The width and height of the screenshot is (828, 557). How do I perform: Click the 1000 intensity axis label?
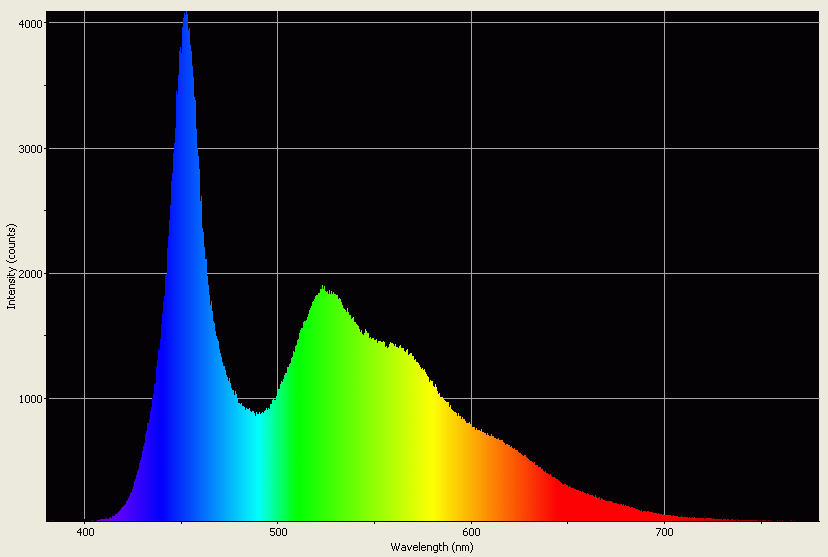pyautogui.click(x=30, y=399)
